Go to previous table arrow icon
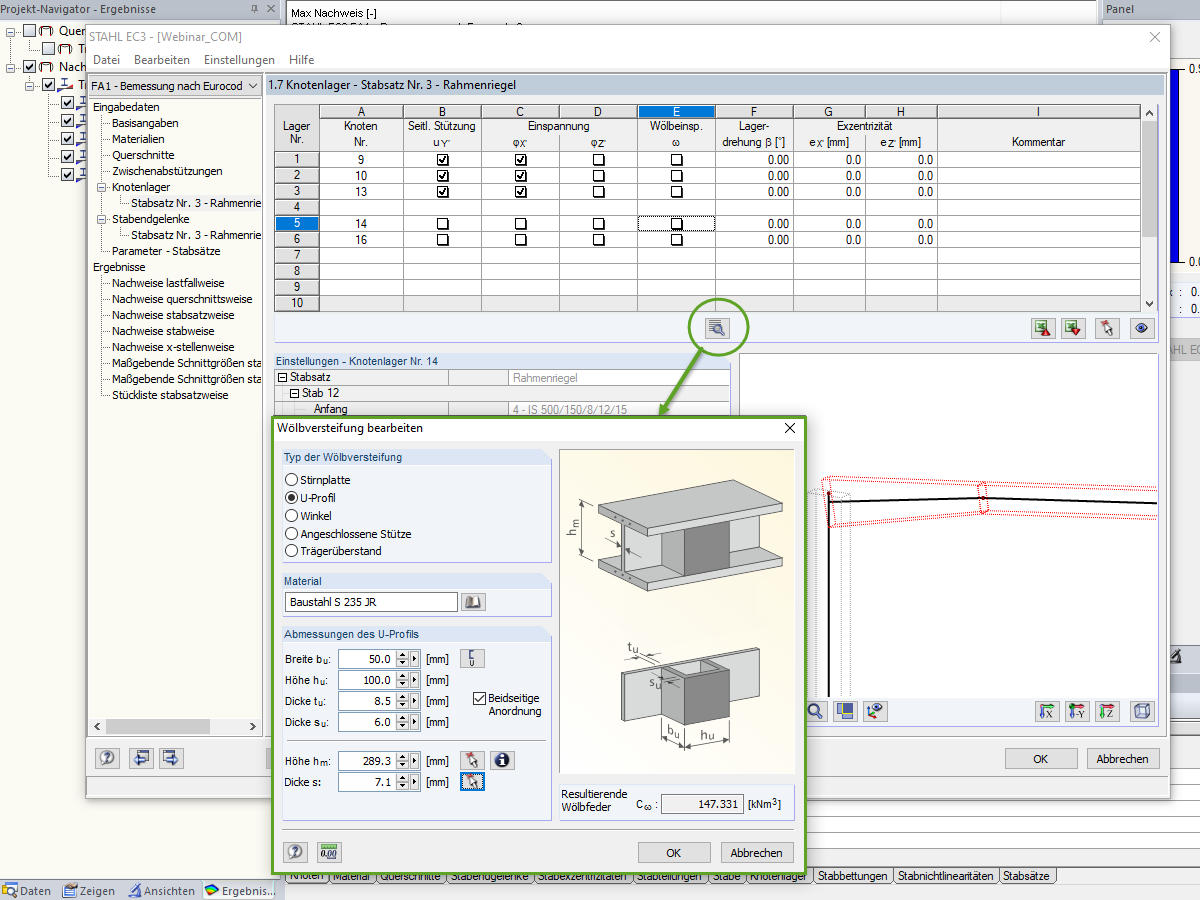The height and width of the screenshot is (900, 1200). pos(141,758)
